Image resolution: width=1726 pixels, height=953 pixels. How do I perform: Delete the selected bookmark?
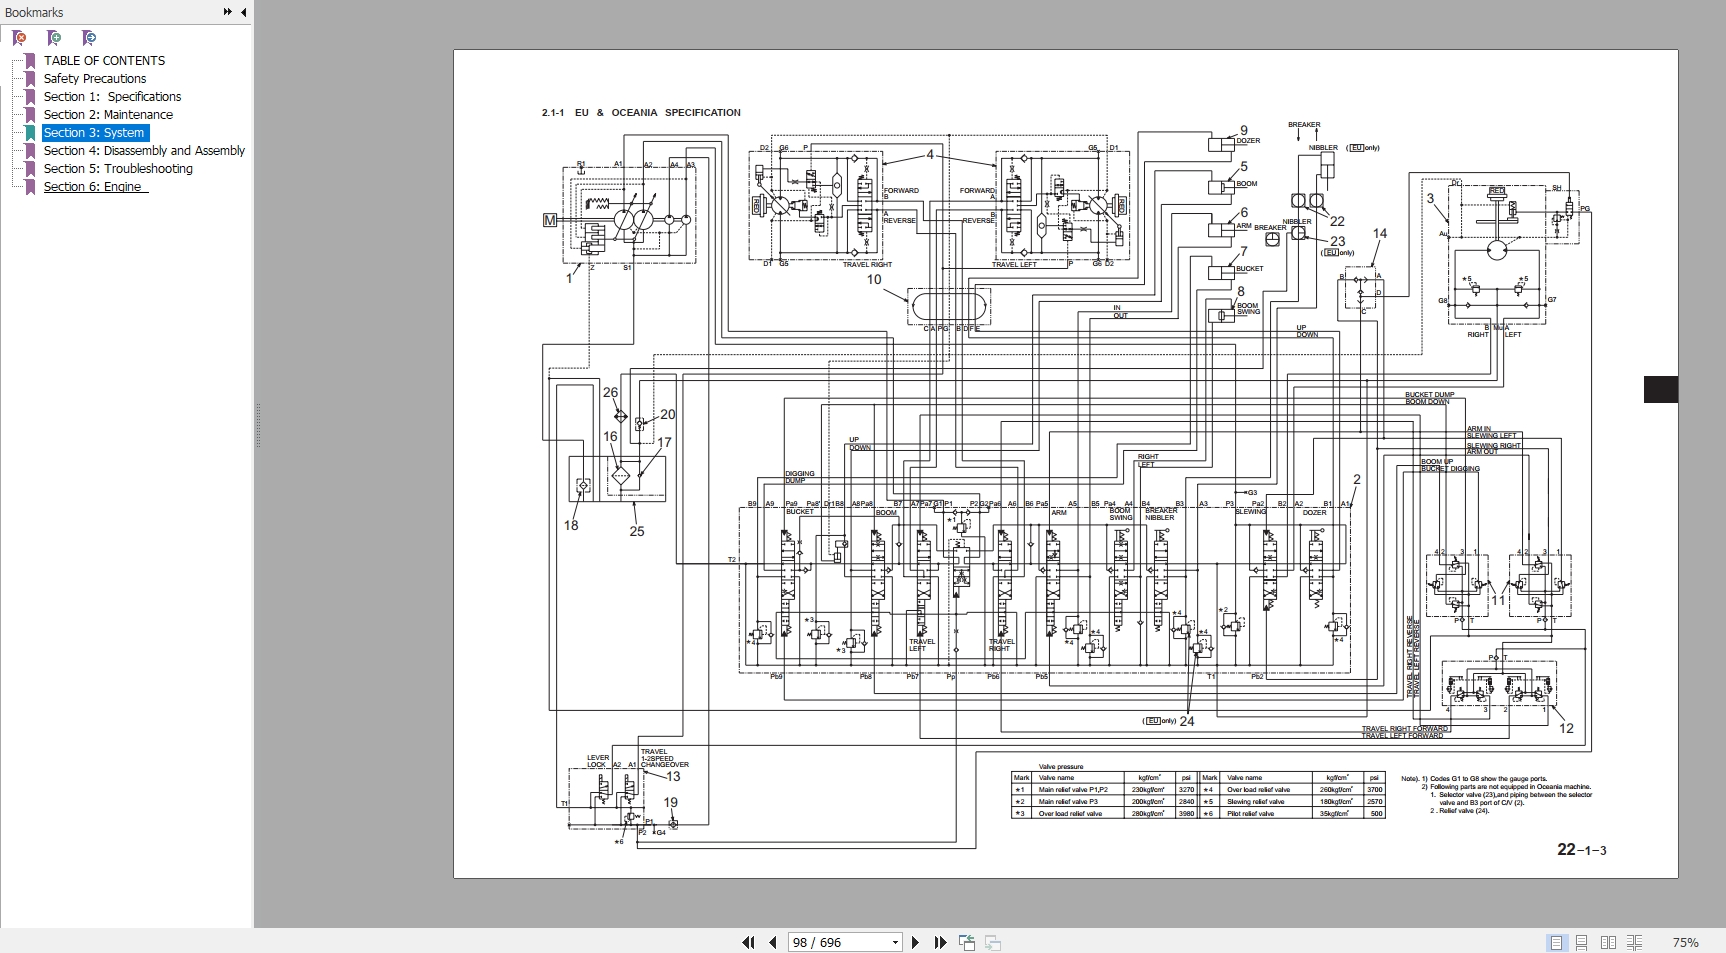[x=20, y=38]
